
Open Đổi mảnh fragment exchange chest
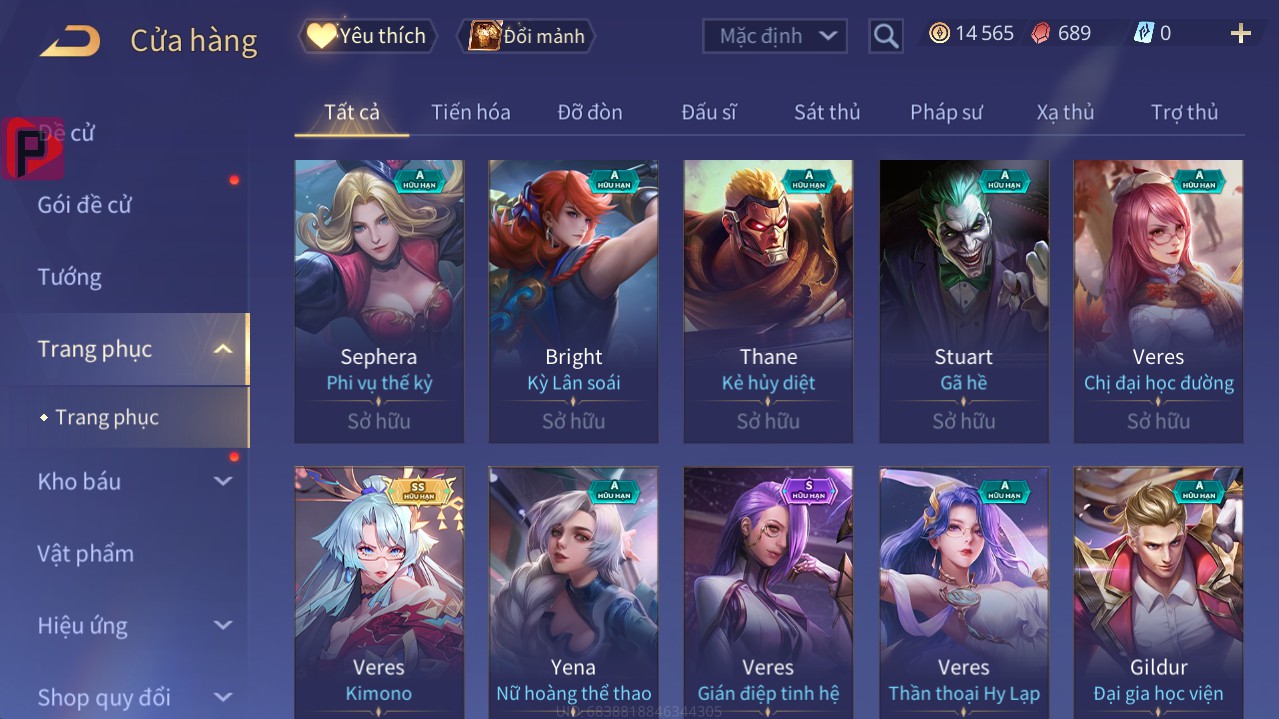pos(526,36)
